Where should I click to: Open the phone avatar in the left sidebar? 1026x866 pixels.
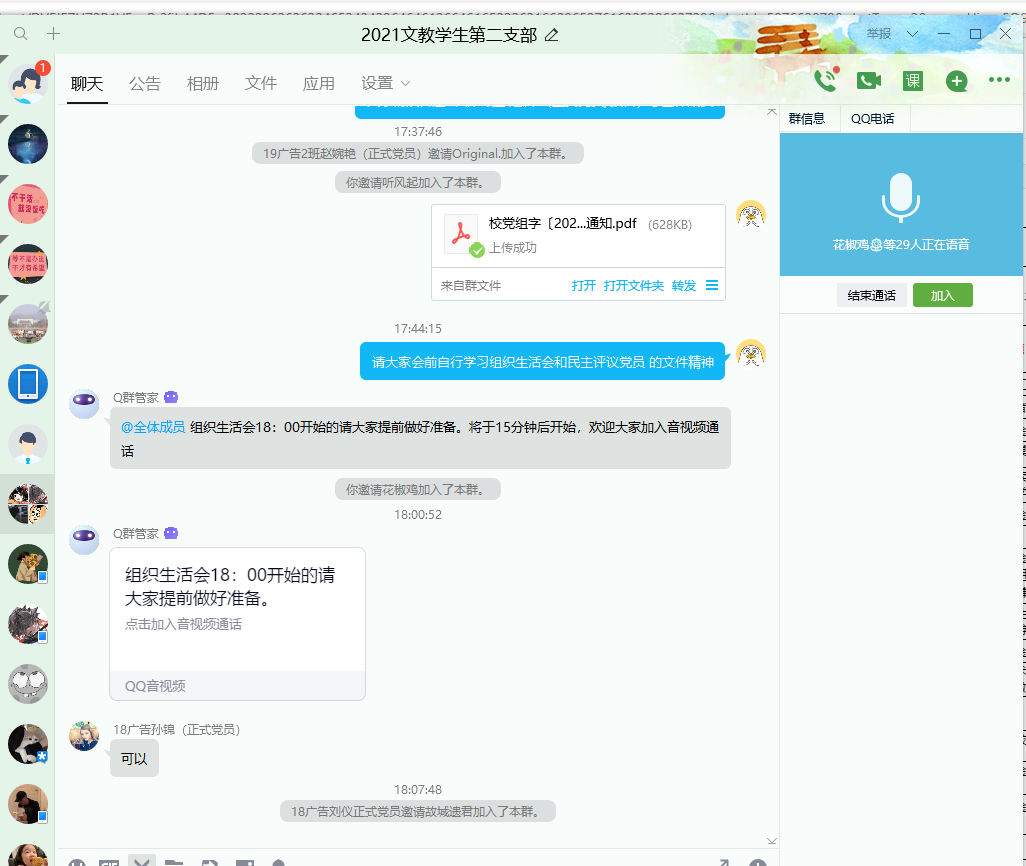click(x=28, y=384)
